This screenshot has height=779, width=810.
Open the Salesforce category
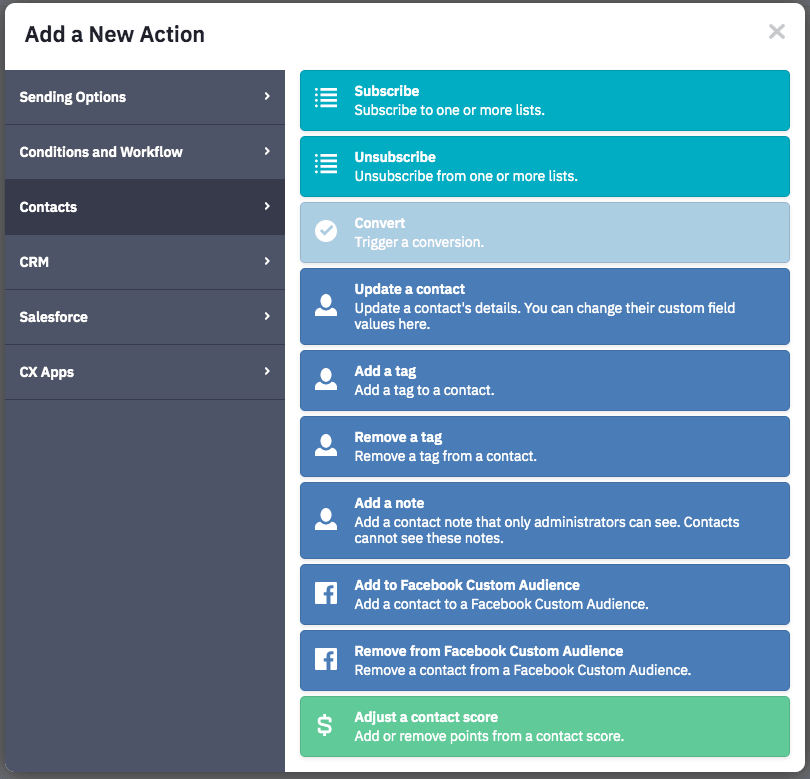coord(145,317)
